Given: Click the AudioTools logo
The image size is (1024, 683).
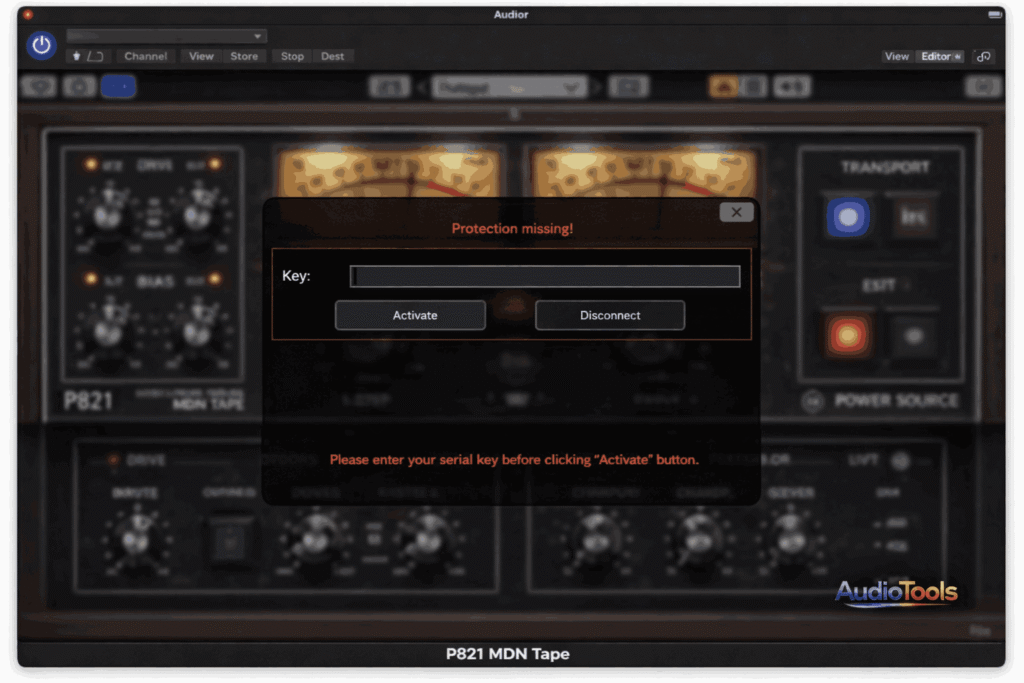Looking at the screenshot, I should point(896,592).
